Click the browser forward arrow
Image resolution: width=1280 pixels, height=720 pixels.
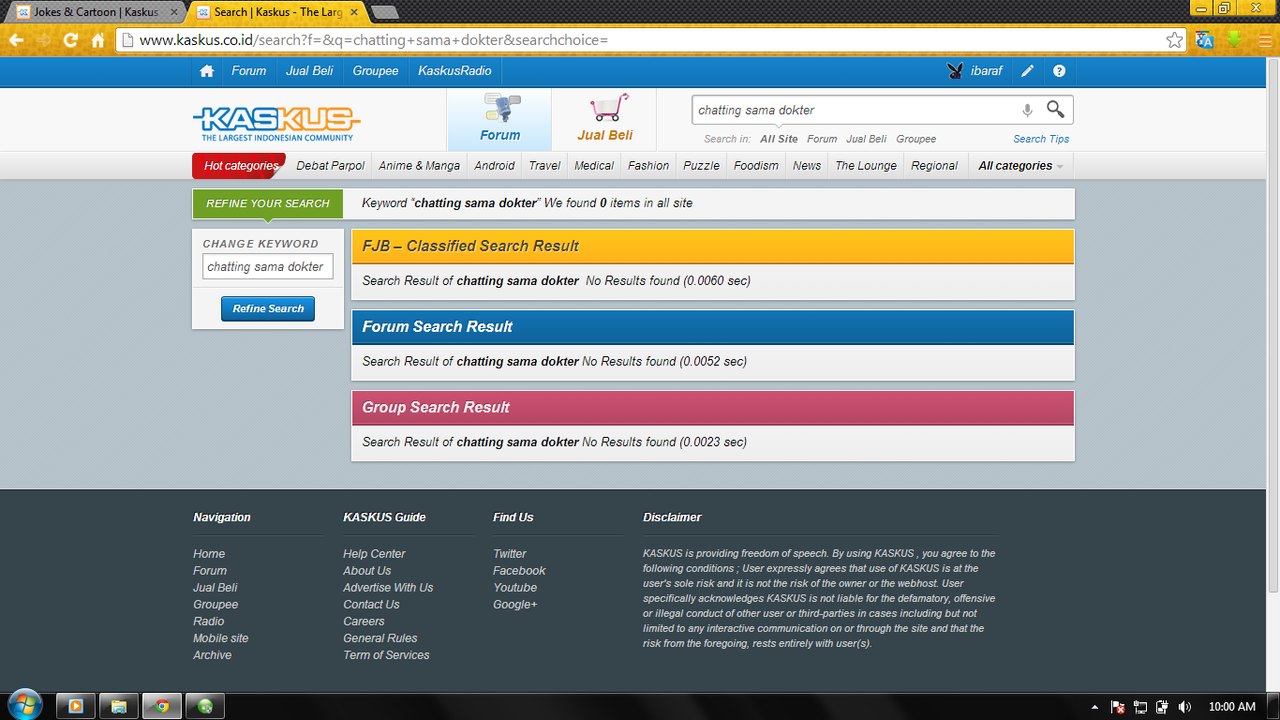pyautogui.click(x=43, y=40)
